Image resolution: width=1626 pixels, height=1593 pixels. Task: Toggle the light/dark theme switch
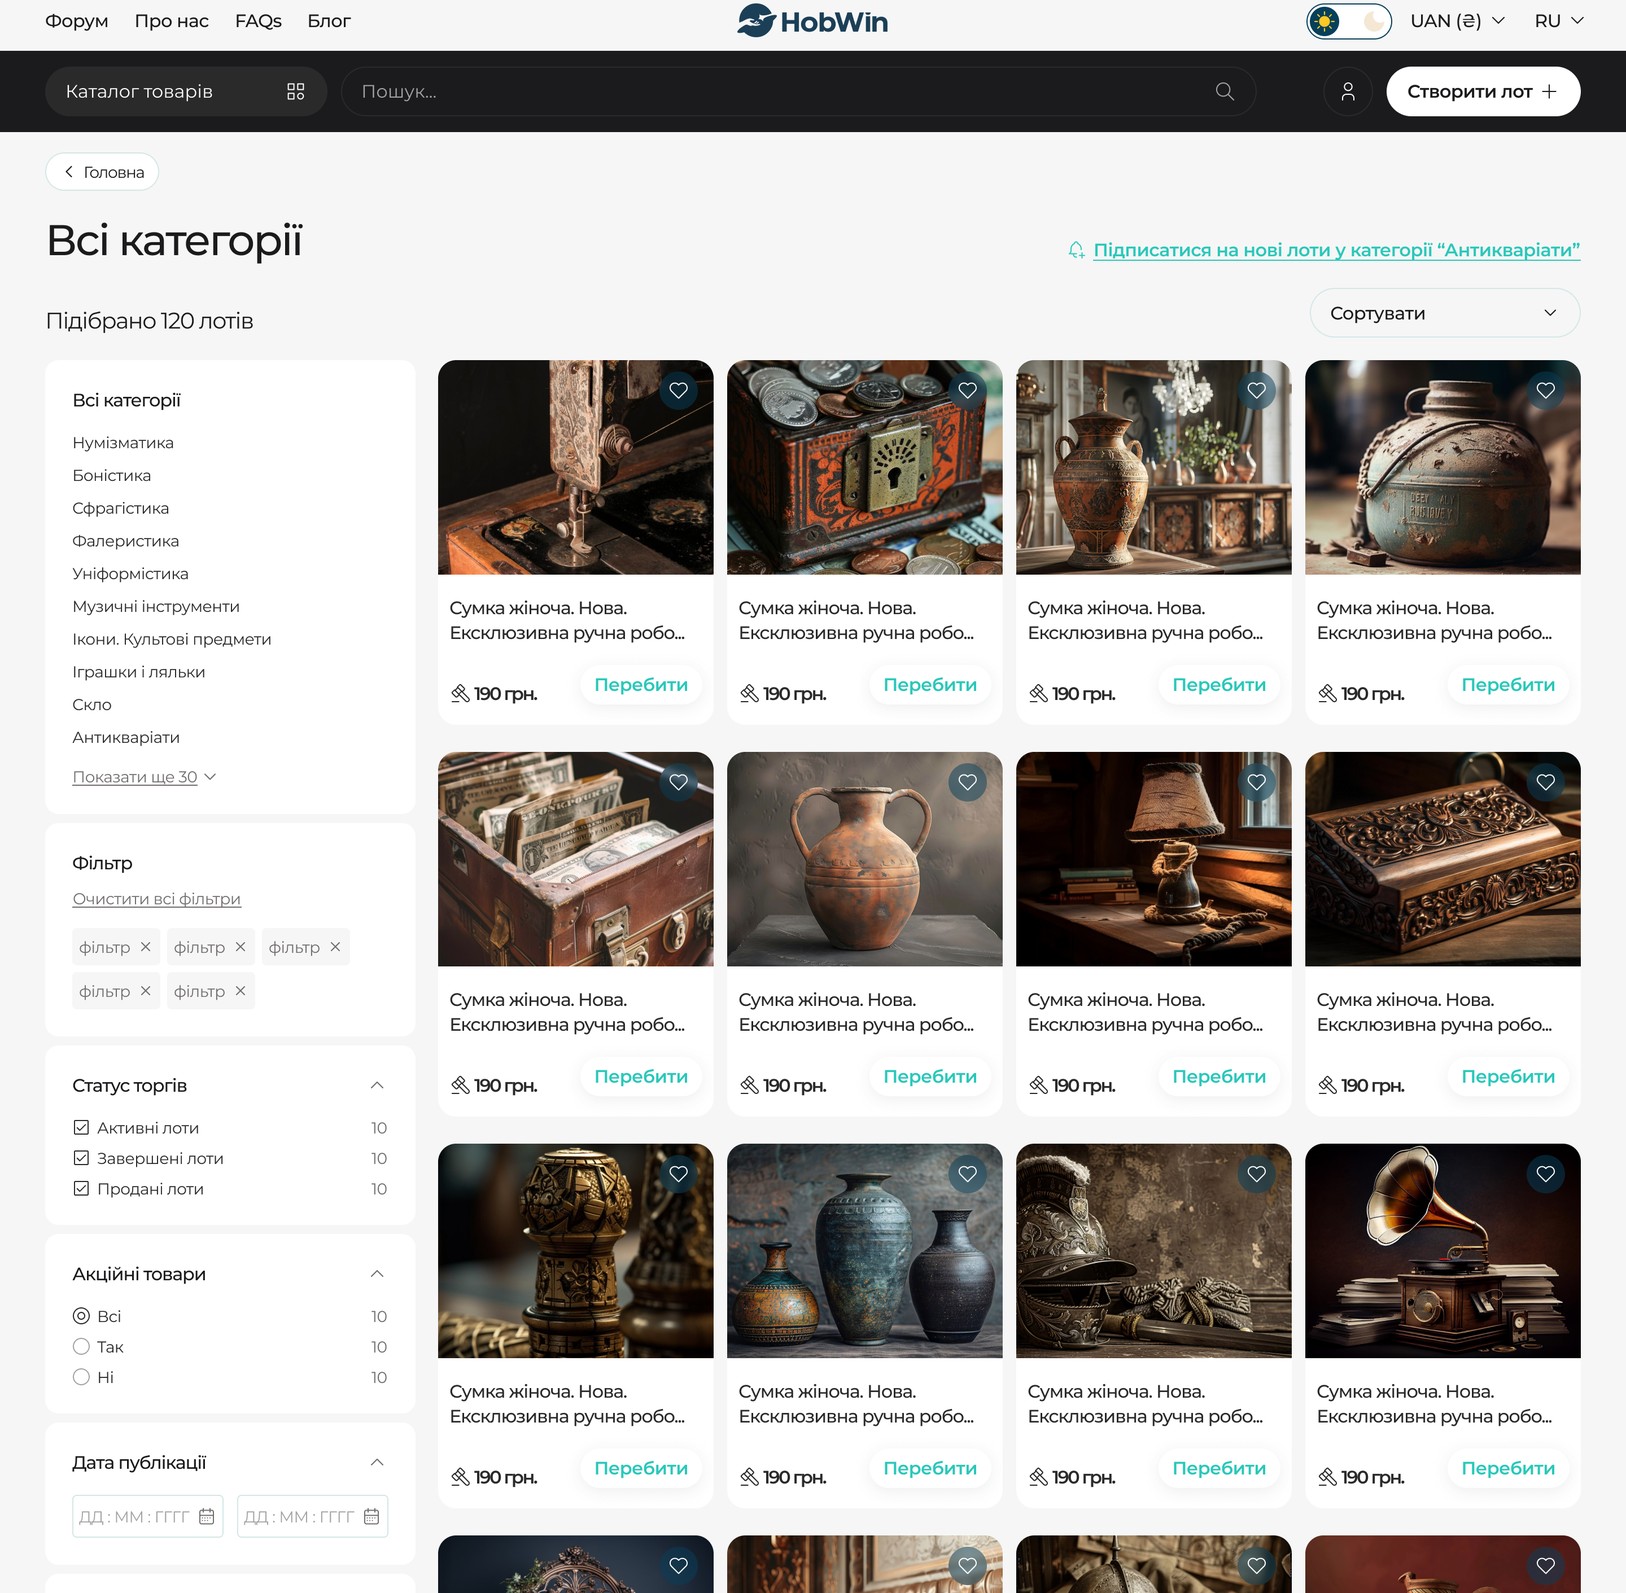(x=1349, y=21)
